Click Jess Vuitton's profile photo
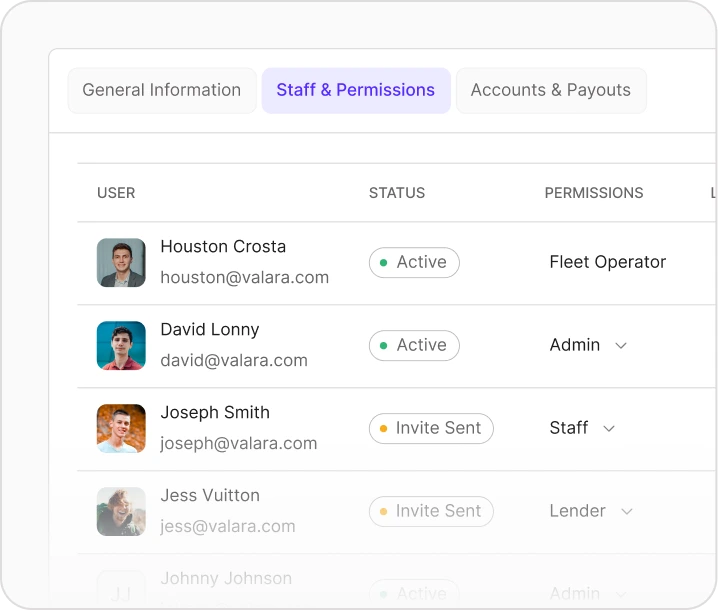Screen dimensions: 718x610 [x=121, y=511]
